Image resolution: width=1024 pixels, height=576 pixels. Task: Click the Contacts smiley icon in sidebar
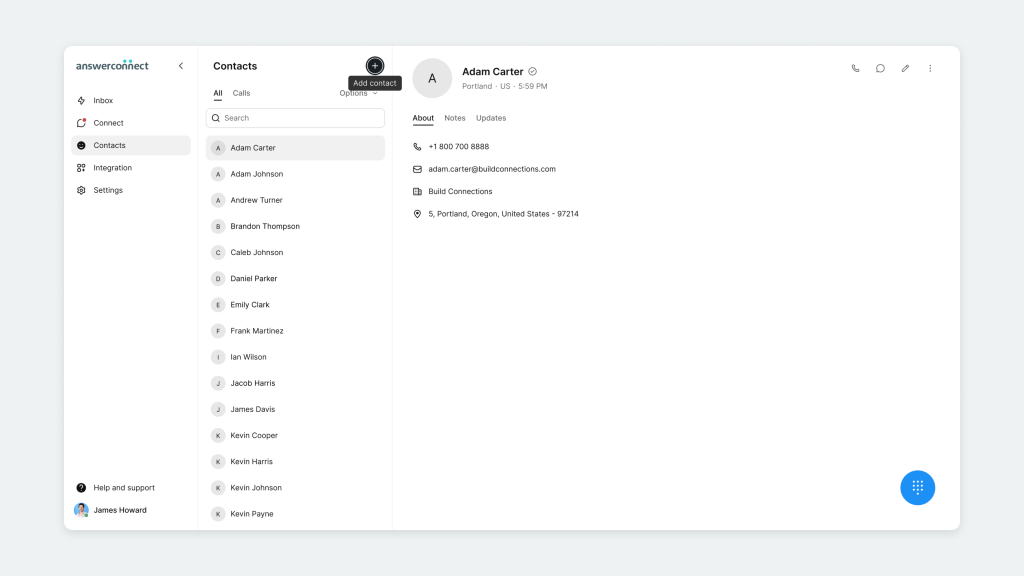point(81,145)
